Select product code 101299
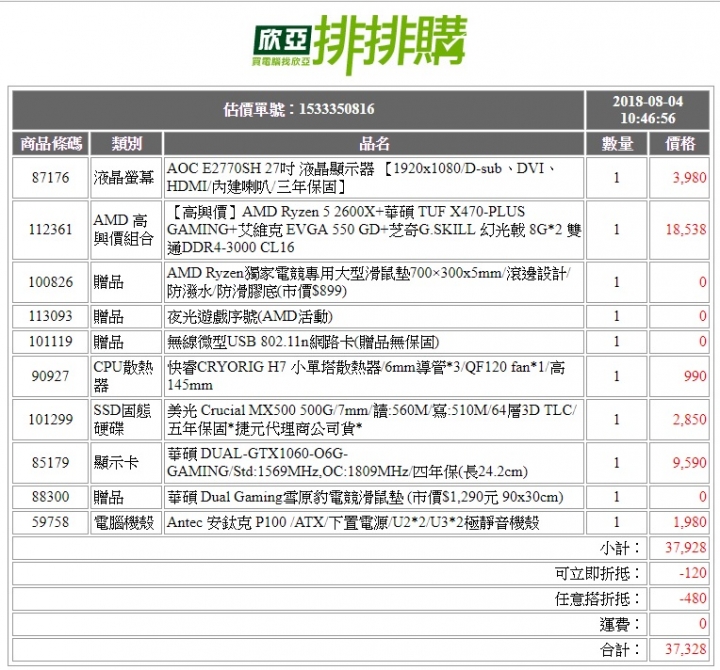720x670 pixels. (x=51, y=419)
